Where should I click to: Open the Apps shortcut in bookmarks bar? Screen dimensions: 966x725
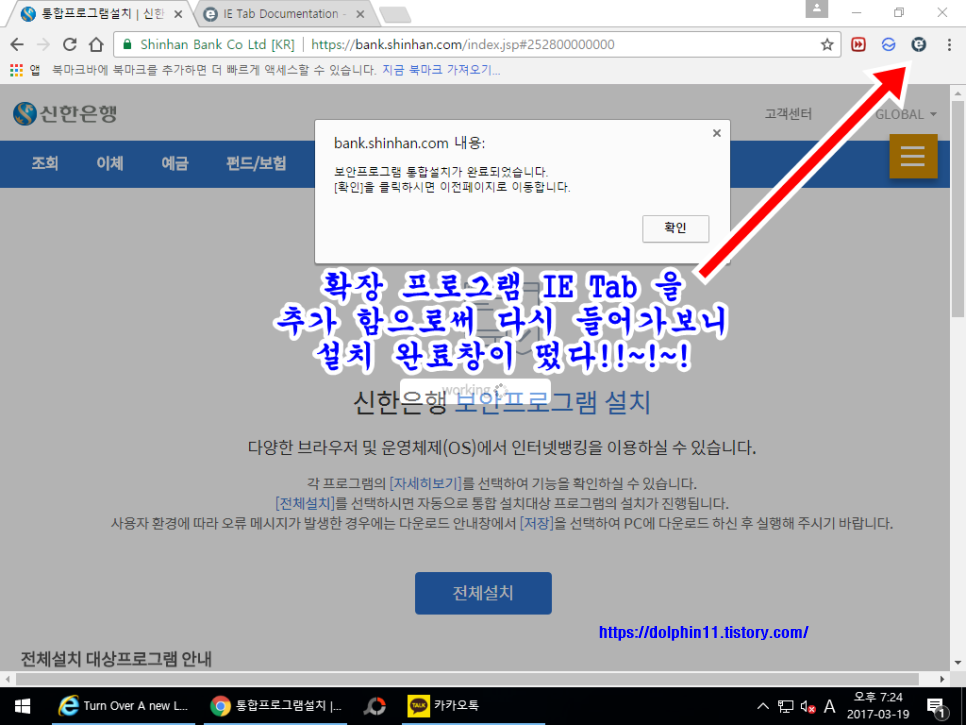click(x=25, y=70)
